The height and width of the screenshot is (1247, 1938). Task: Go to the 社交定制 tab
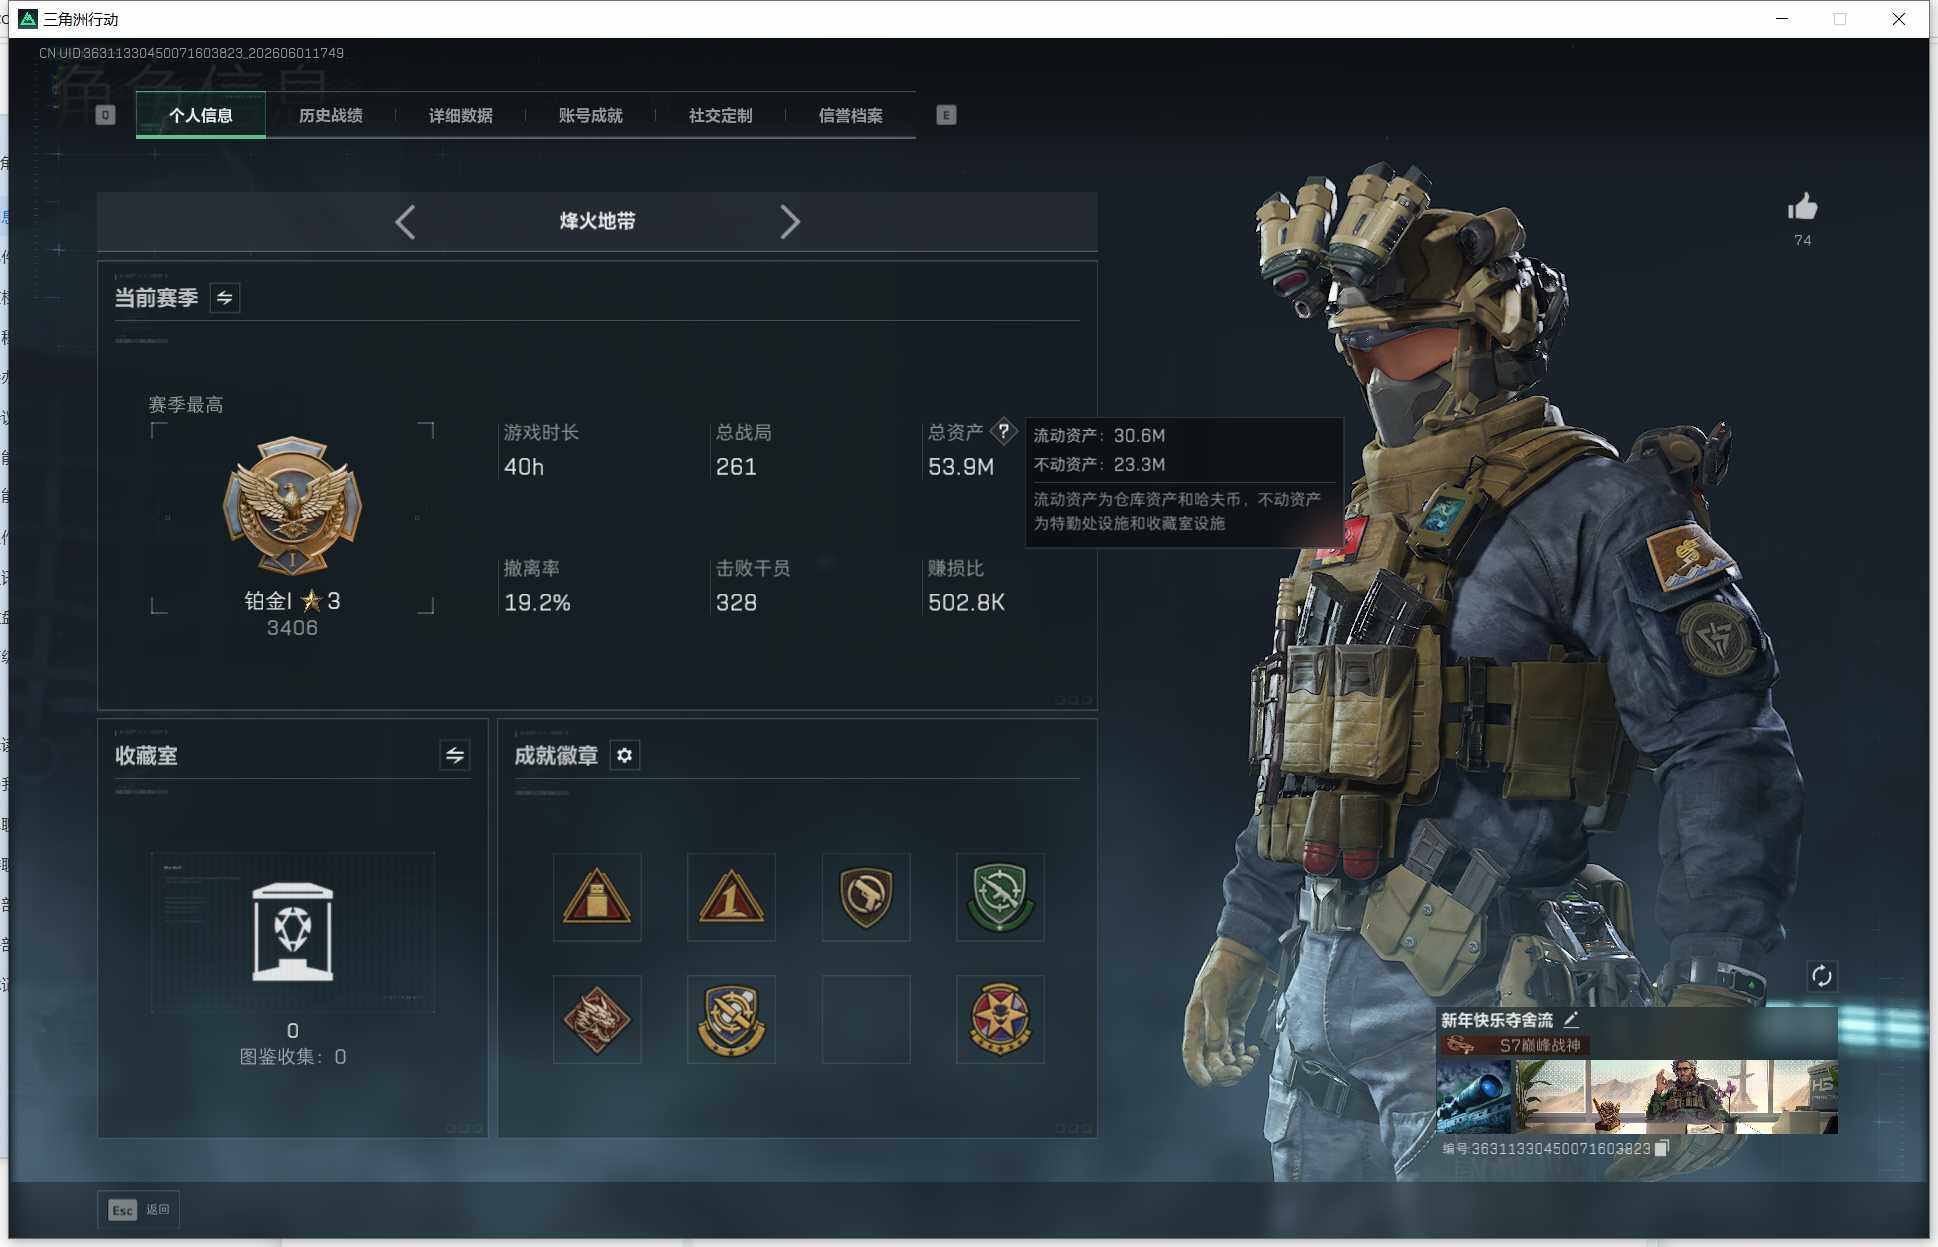tap(720, 115)
